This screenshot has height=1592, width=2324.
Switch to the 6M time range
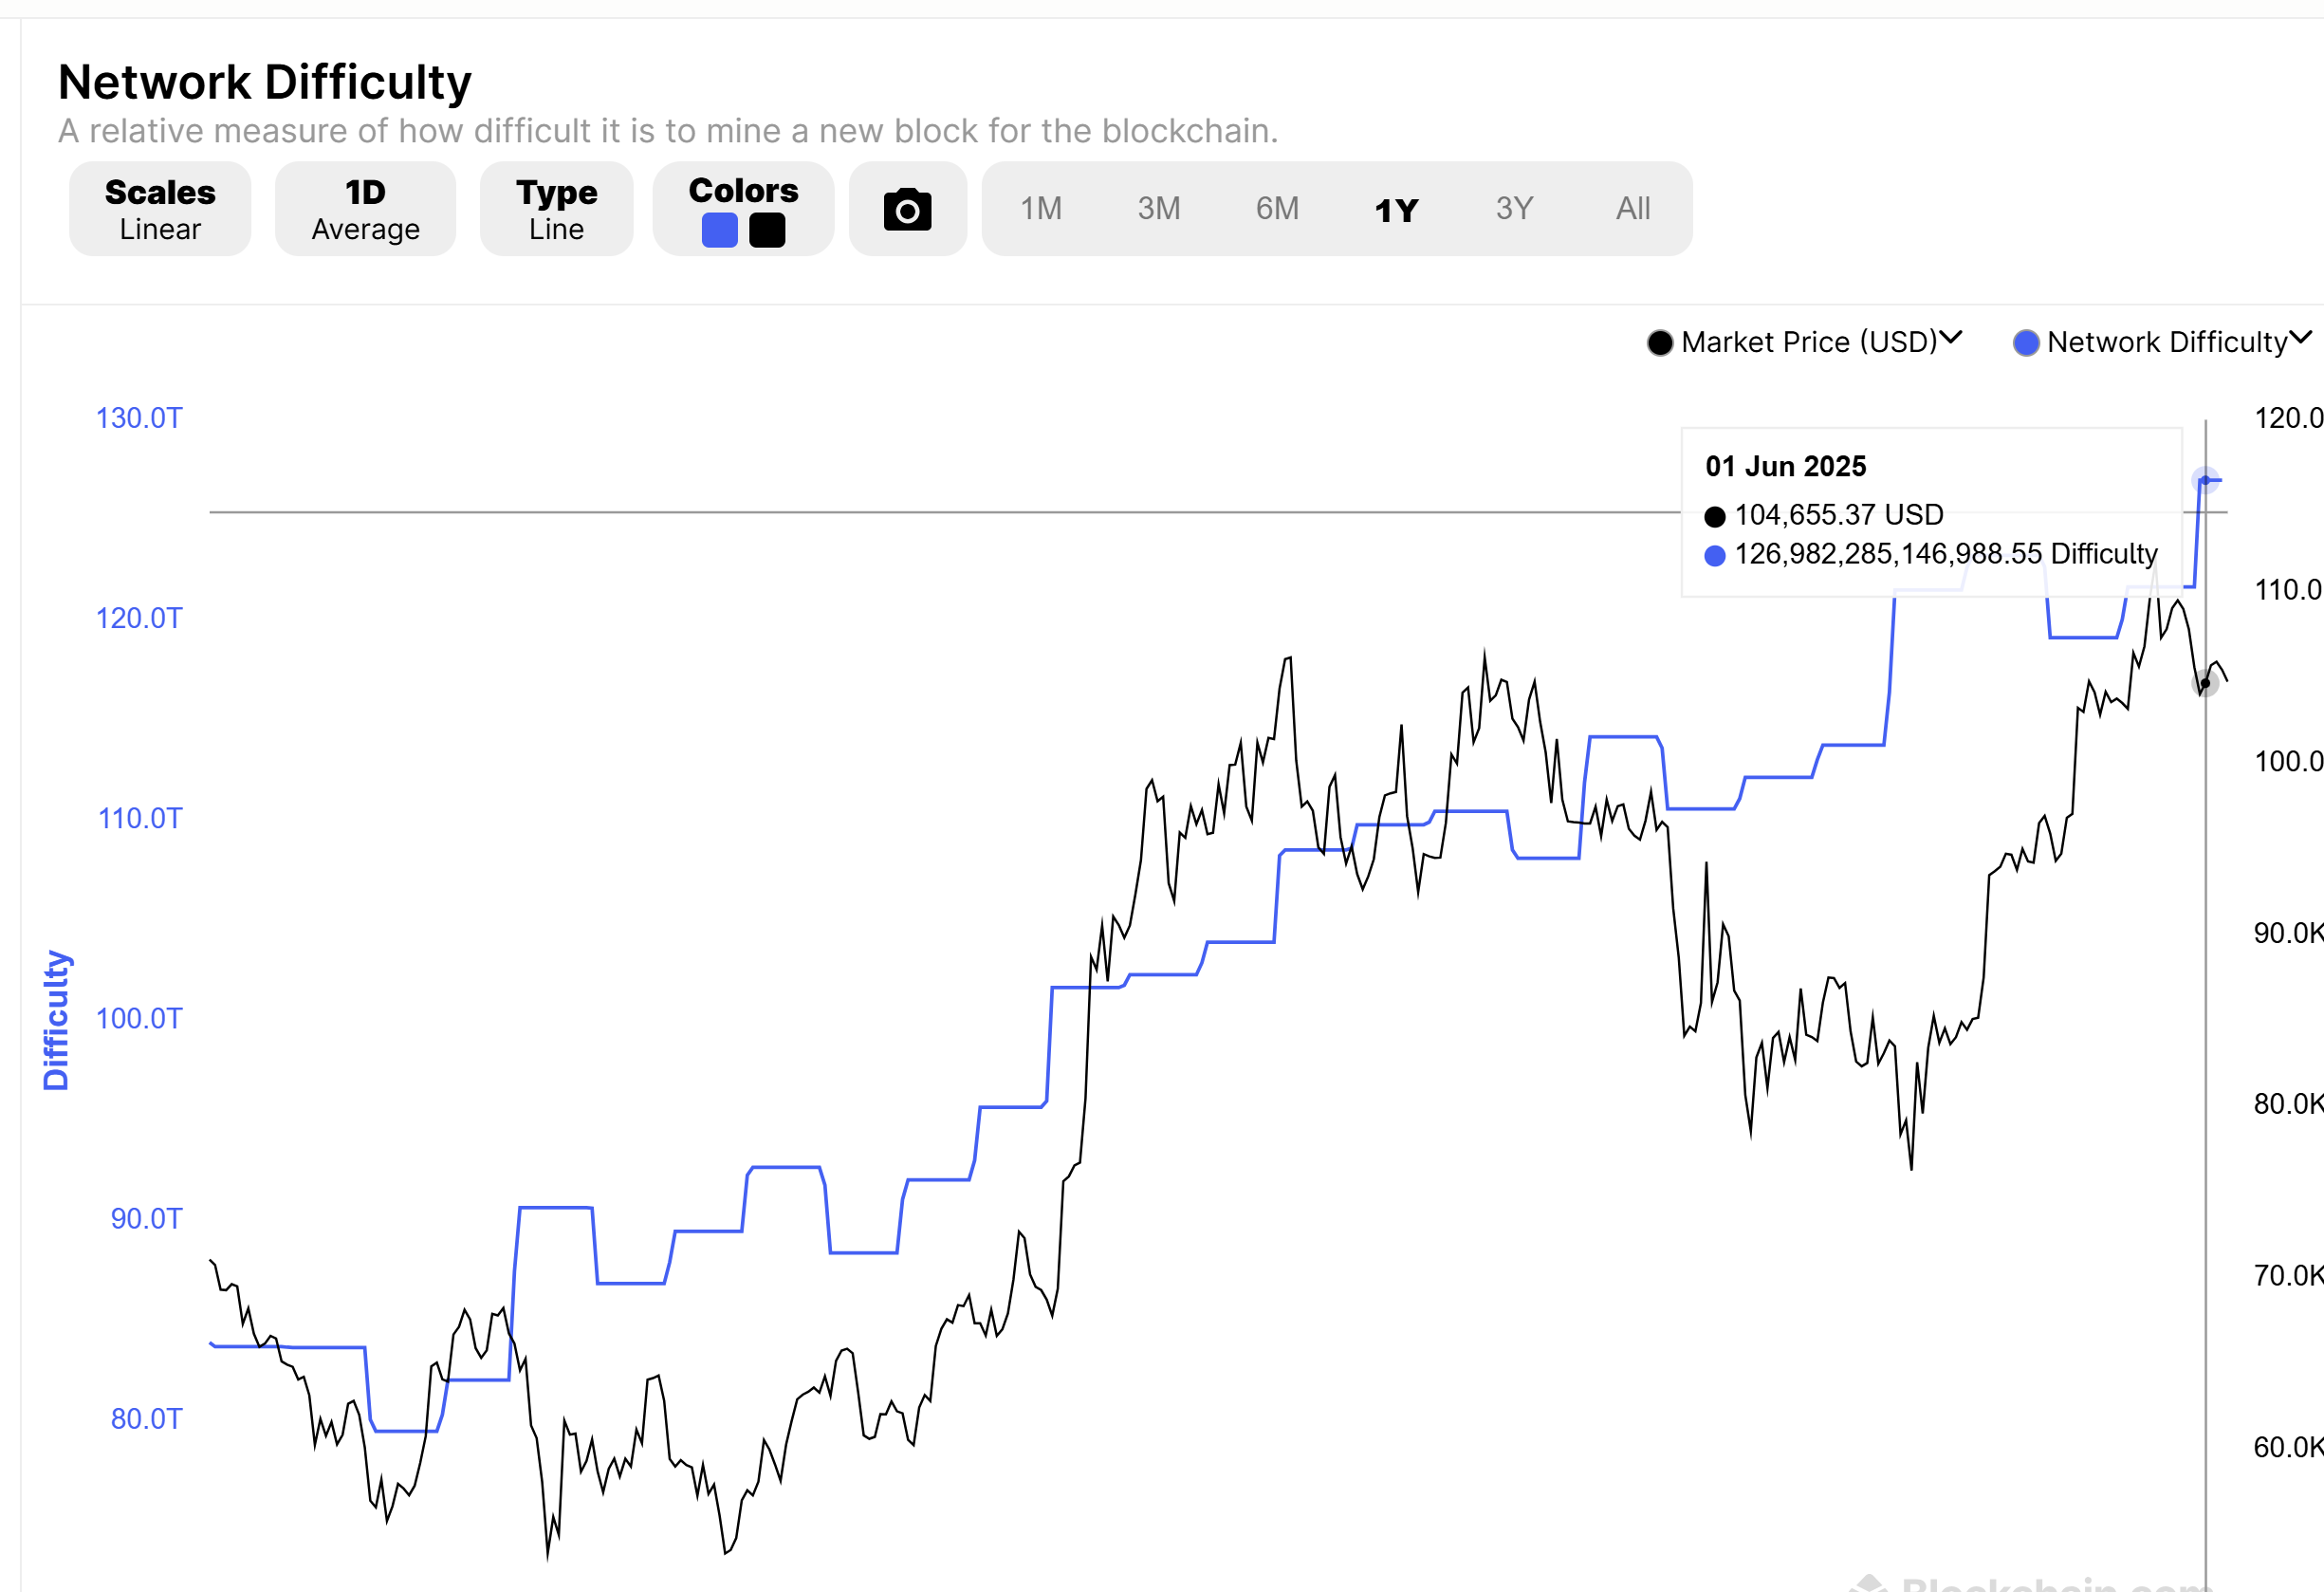1277,209
